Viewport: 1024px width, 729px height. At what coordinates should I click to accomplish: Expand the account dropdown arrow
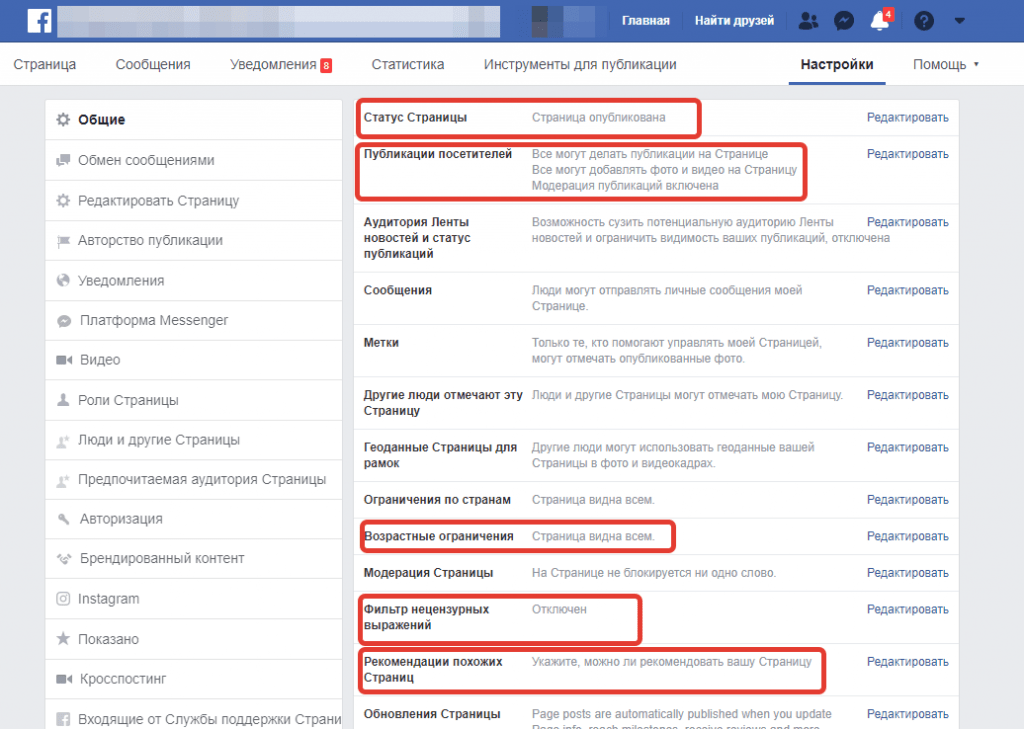[x=960, y=21]
